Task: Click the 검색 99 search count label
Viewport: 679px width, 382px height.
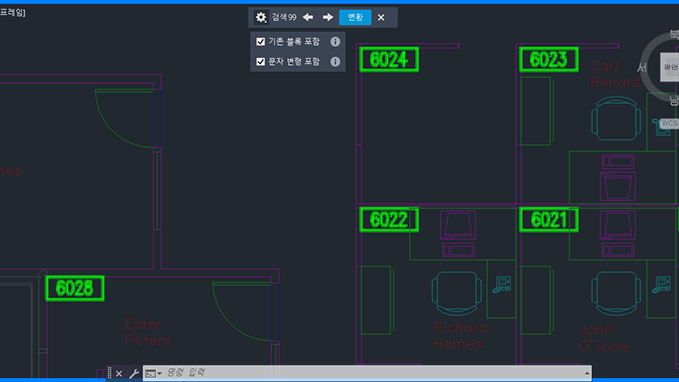Action: pyautogui.click(x=284, y=17)
